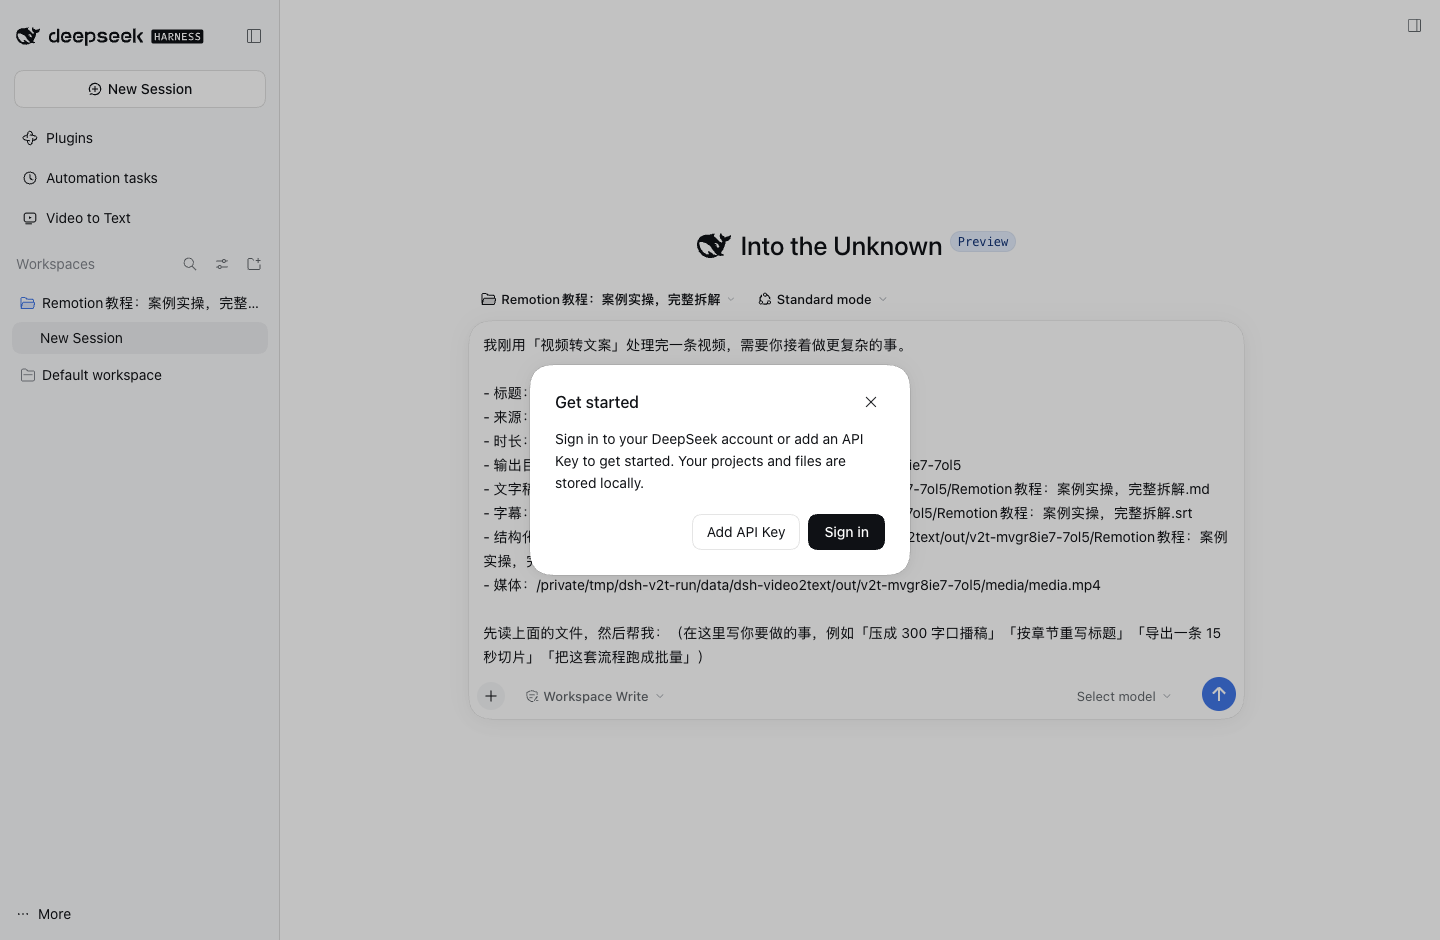This screenshot has width=1440, height=940.
Task: Toggle the right side panel icon
Action: point(1414,26)
